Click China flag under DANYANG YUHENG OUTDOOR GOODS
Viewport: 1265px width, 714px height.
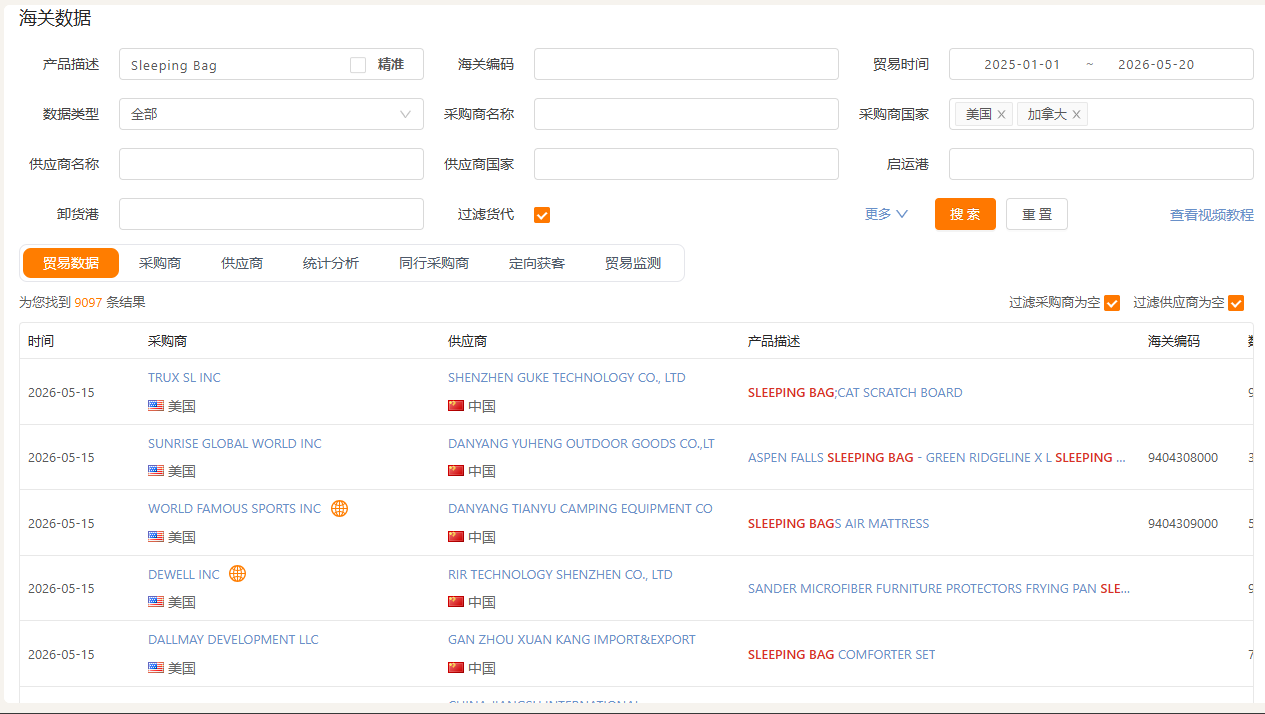(456, 471)
